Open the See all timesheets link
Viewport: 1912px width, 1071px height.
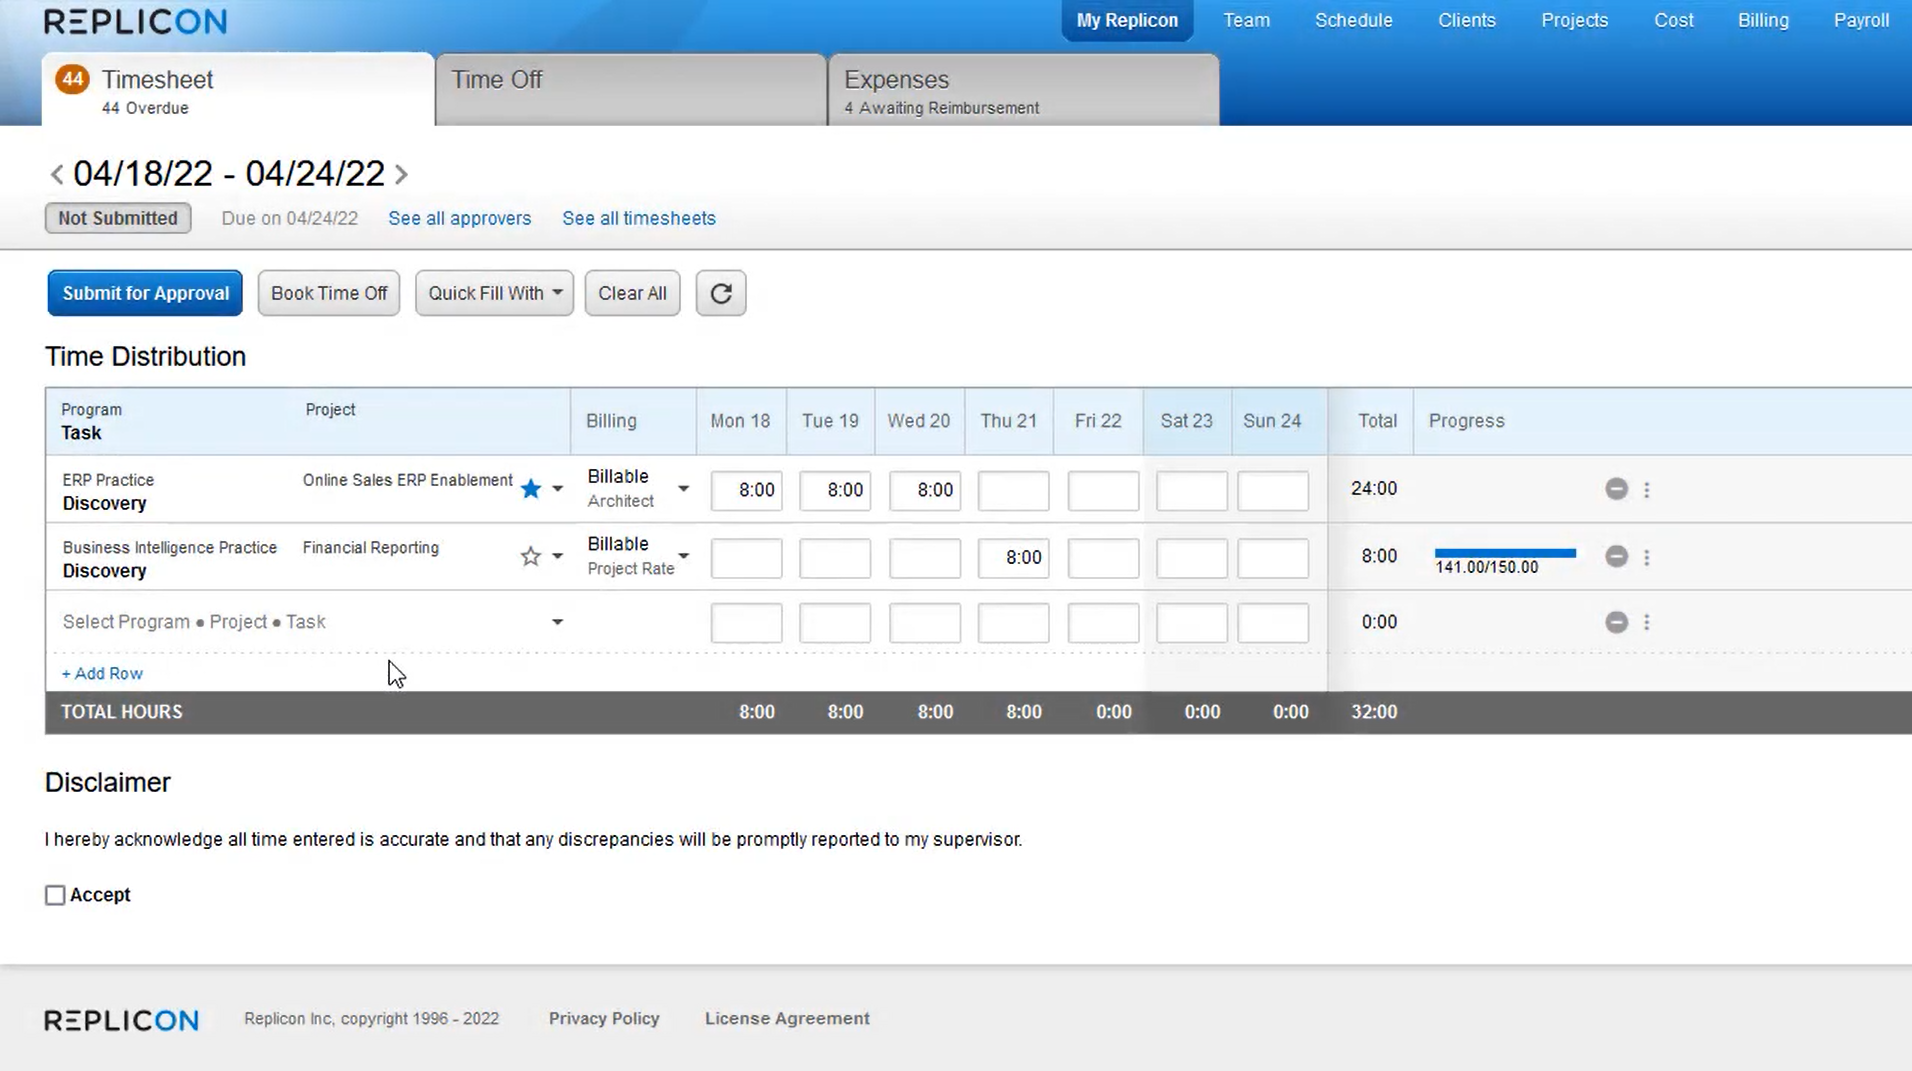(638, 218)
